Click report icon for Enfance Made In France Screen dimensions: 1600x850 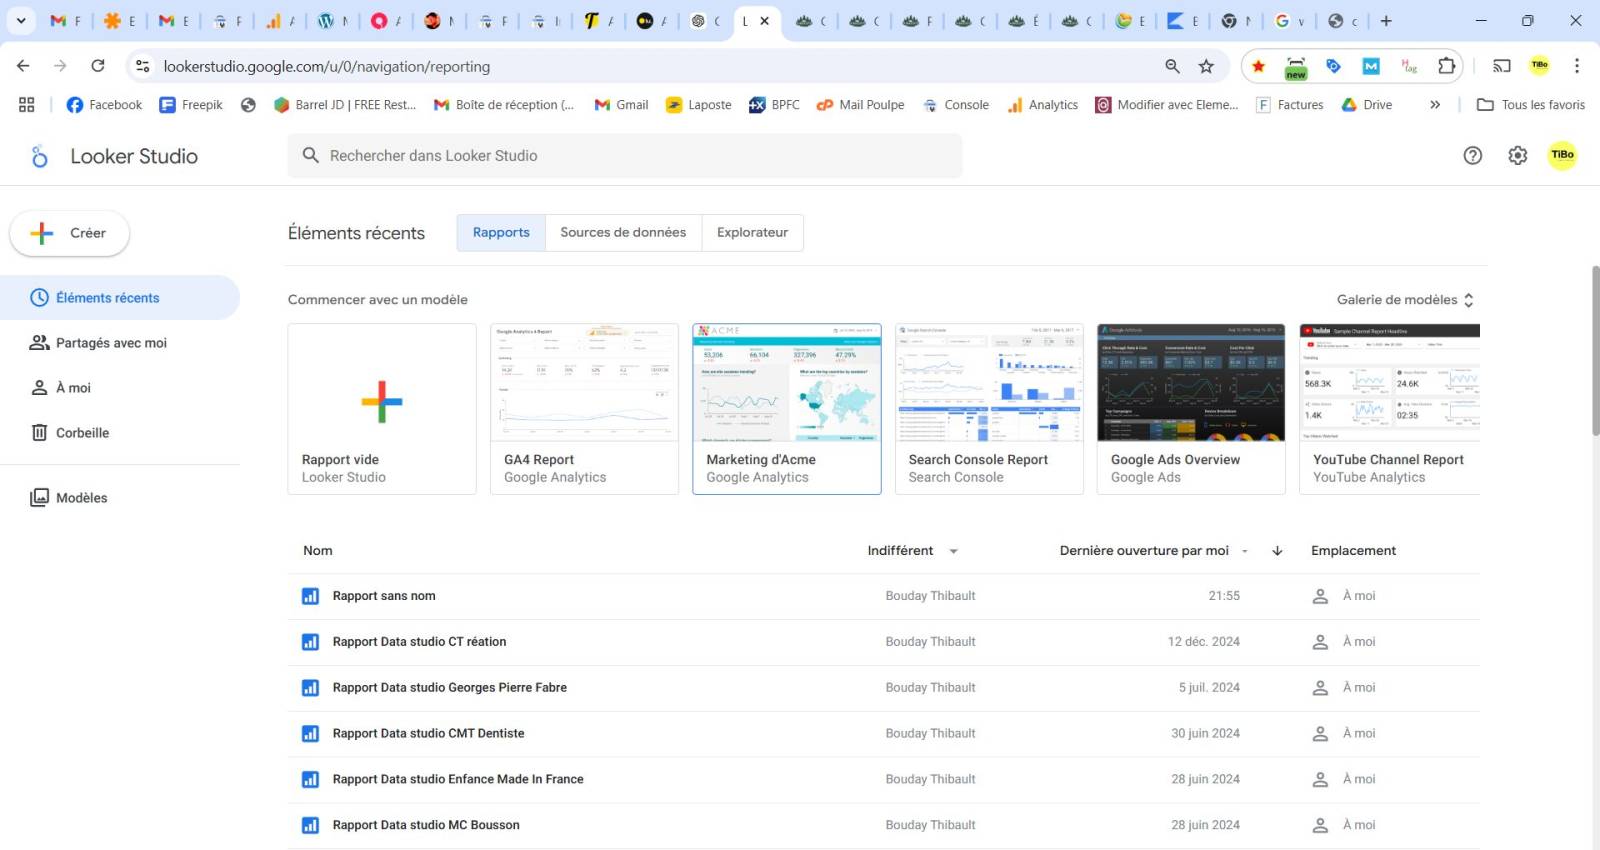point(310,780)
